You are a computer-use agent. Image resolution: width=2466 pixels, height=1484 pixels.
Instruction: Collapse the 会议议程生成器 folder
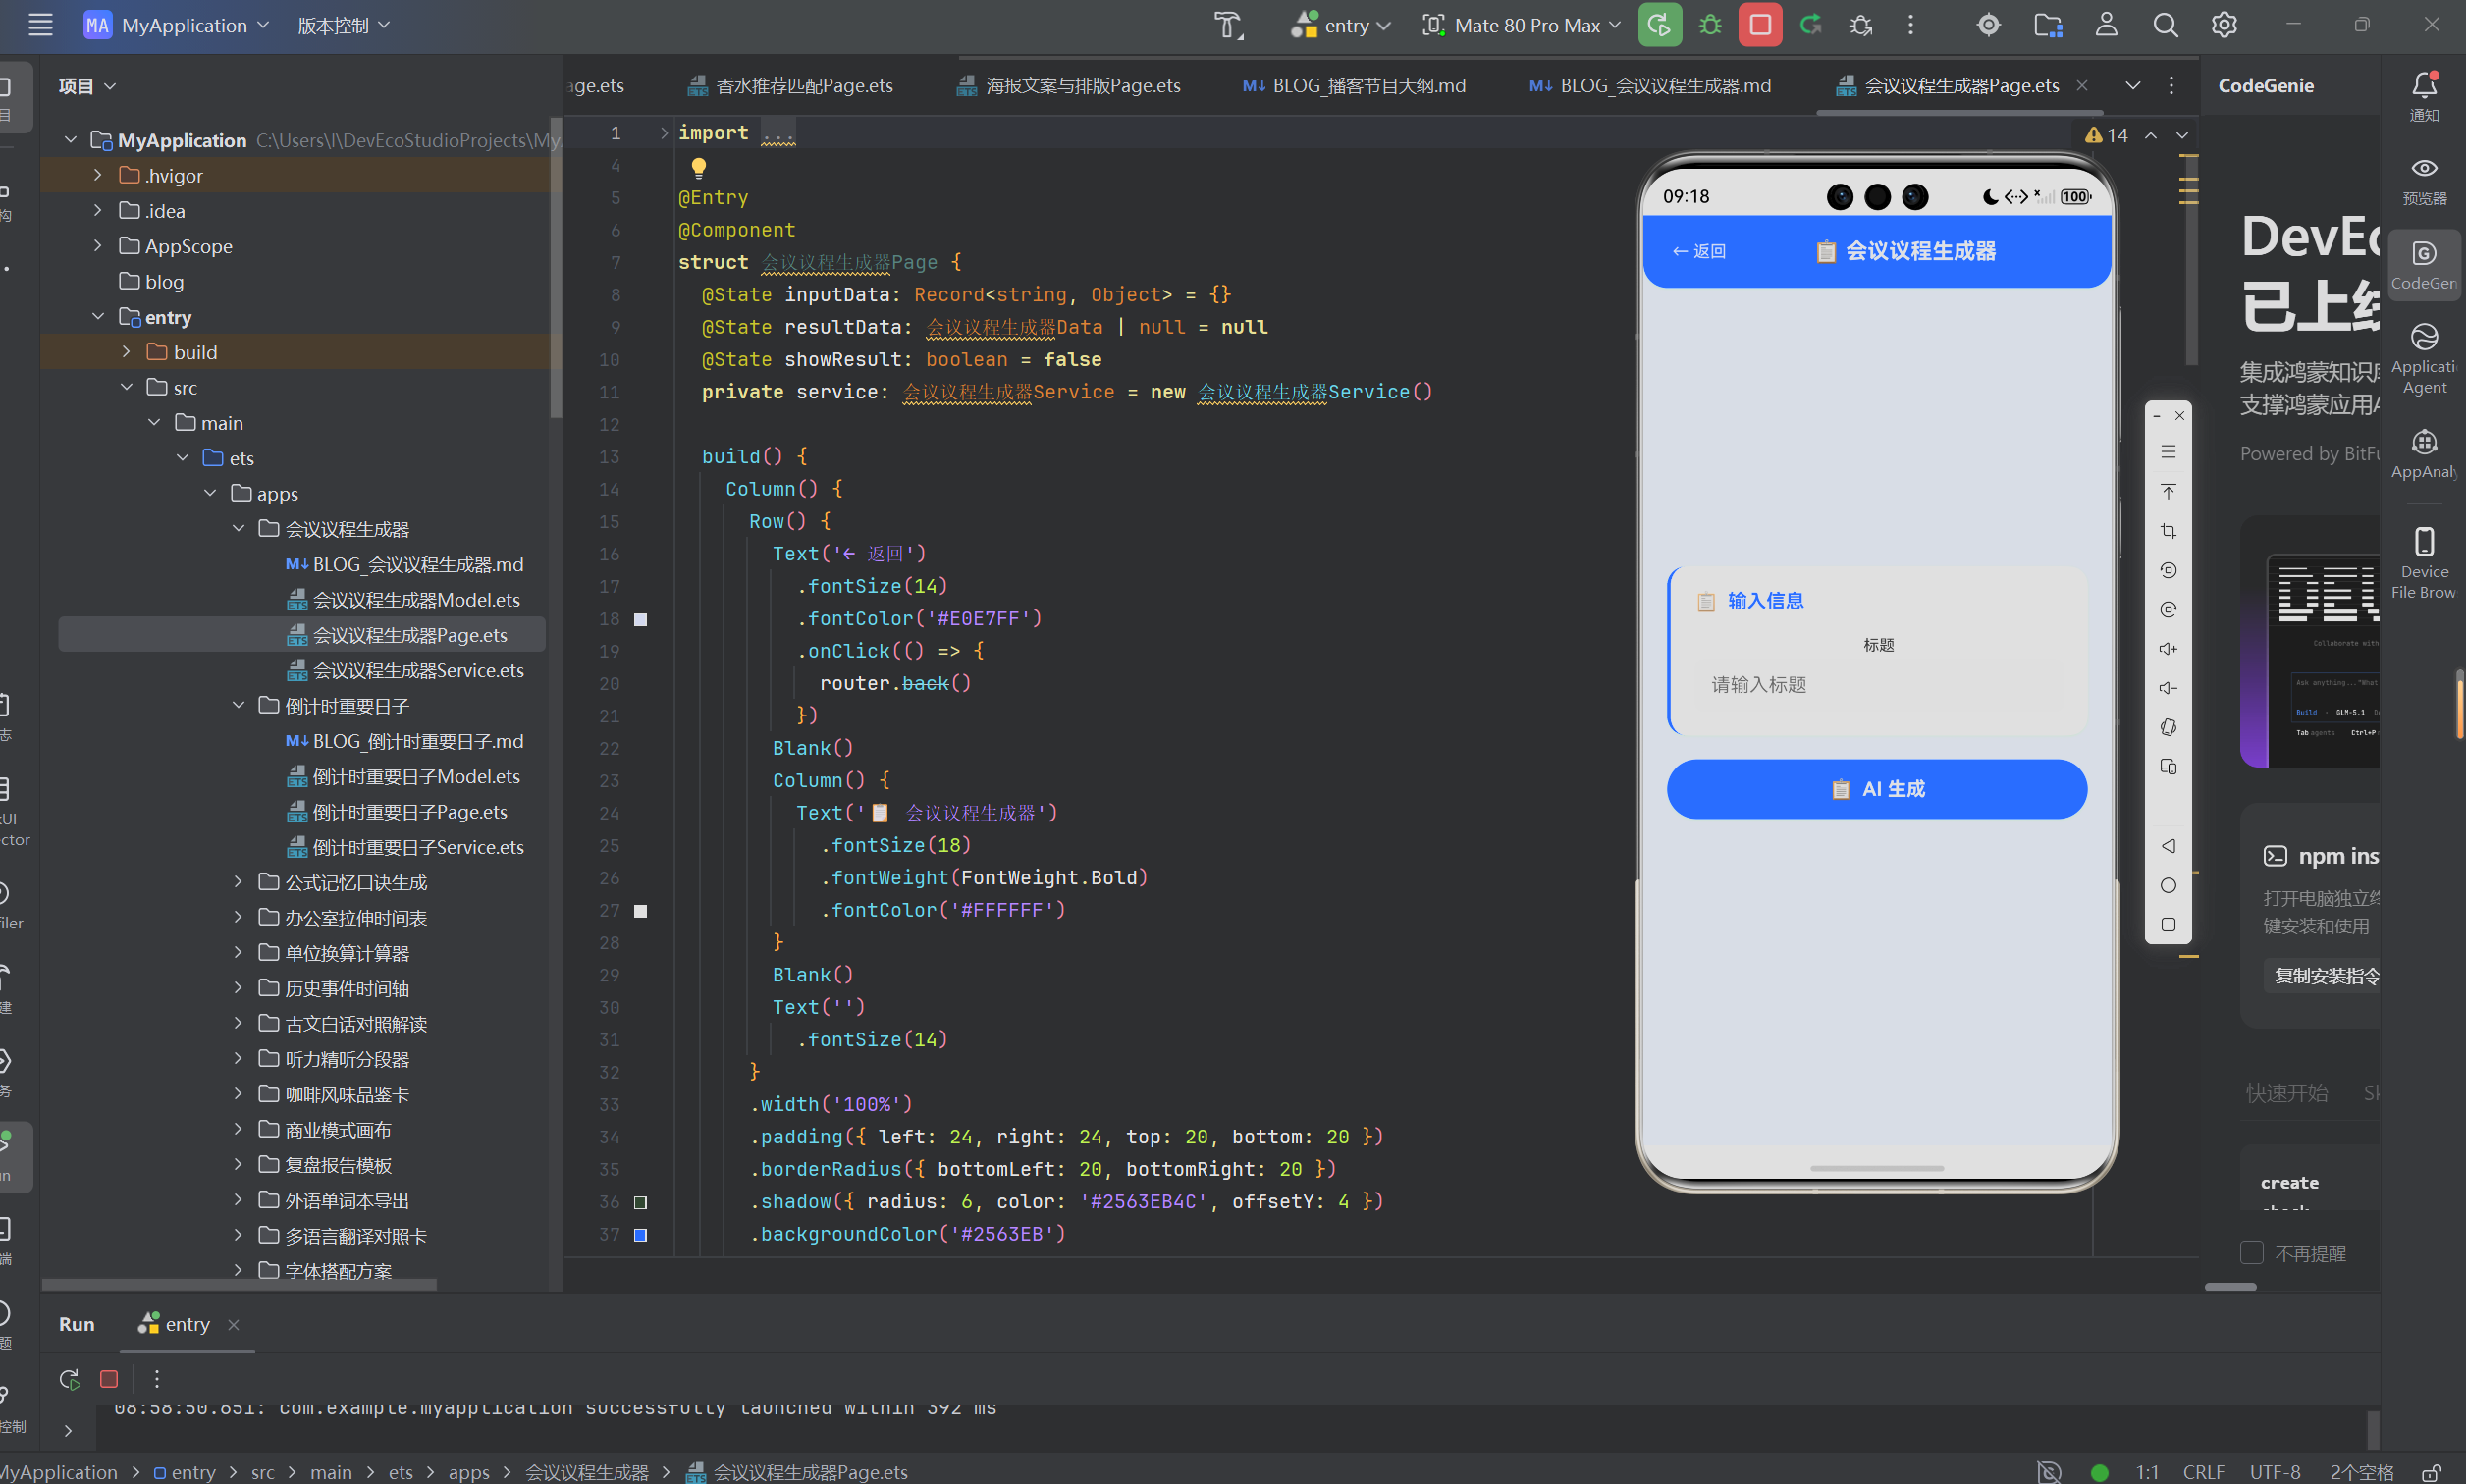[238, 528]
